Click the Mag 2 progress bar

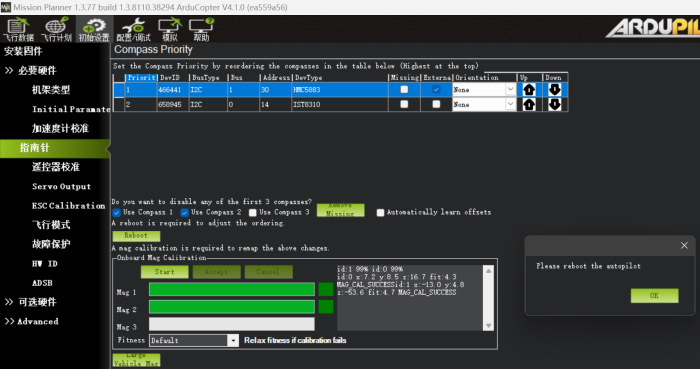pos(232,307)
